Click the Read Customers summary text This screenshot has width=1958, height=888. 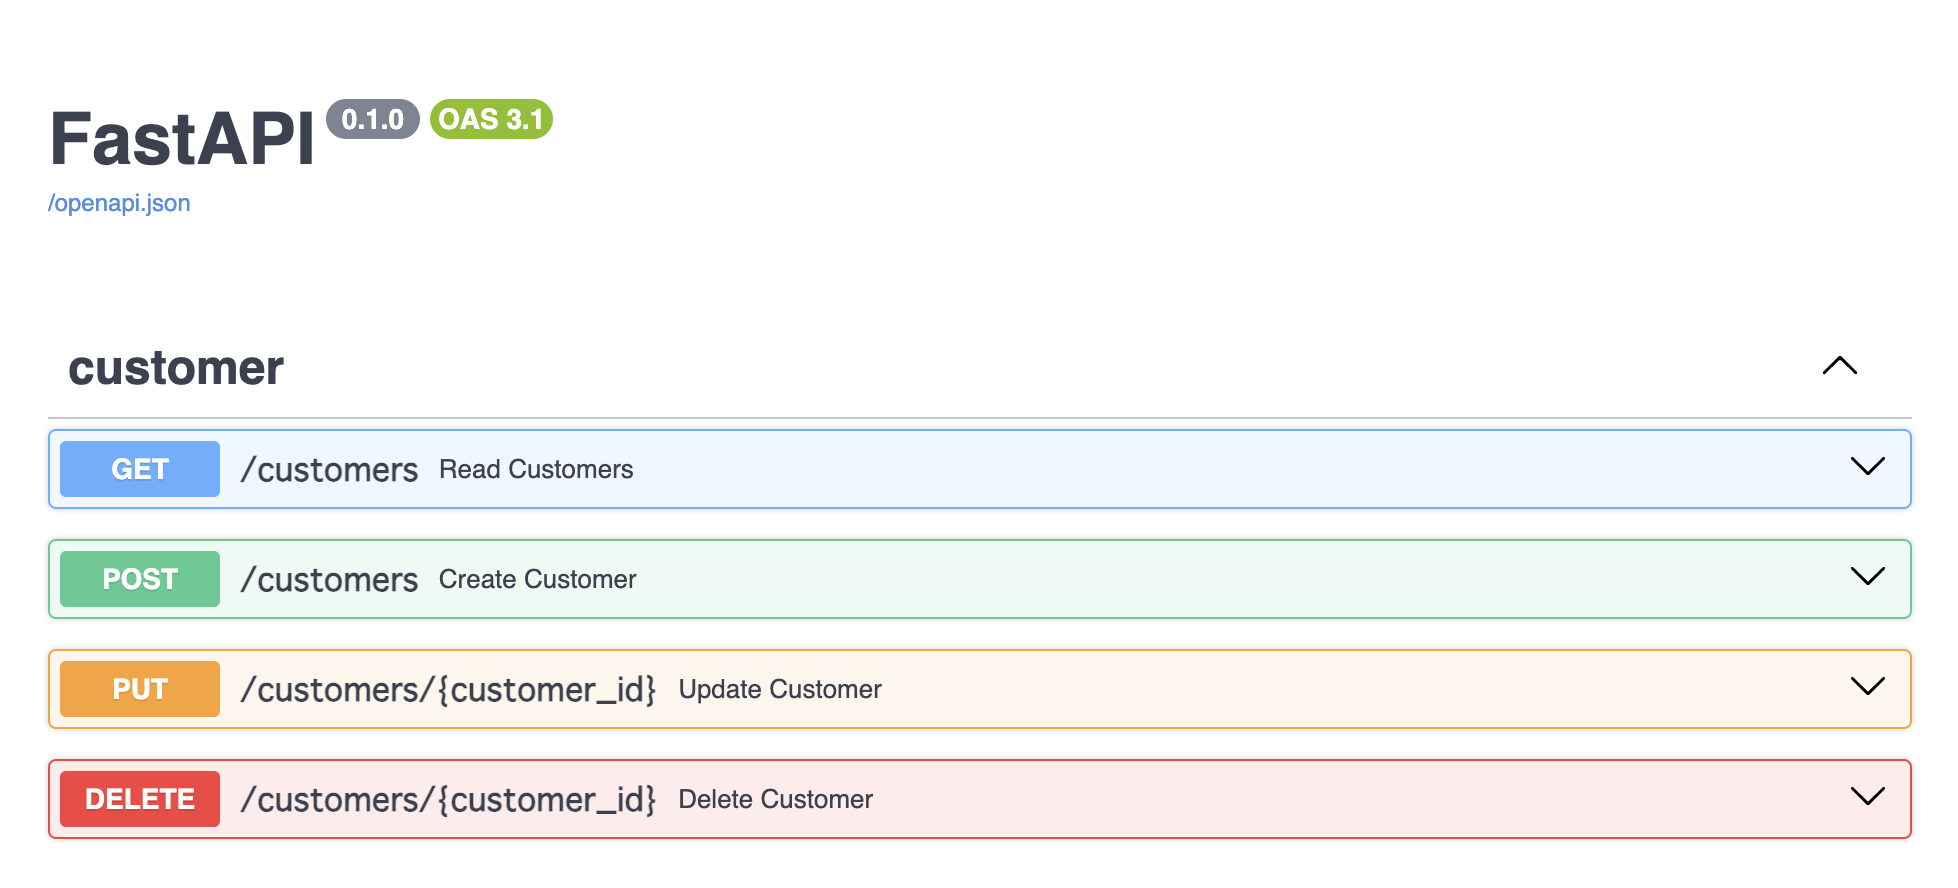click(x=536, y=470)
